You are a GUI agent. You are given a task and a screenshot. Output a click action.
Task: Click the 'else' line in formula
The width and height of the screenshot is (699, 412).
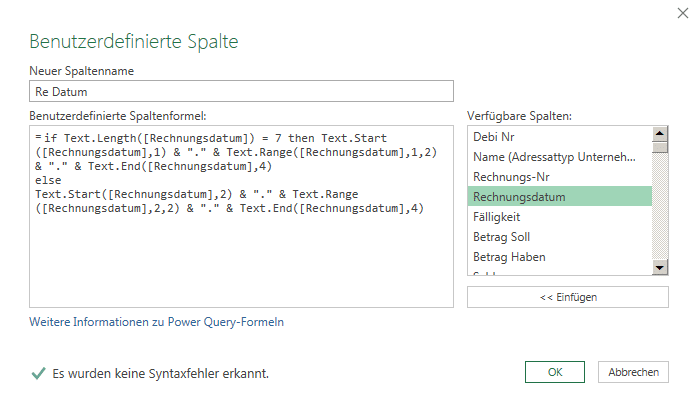(48, 180)
